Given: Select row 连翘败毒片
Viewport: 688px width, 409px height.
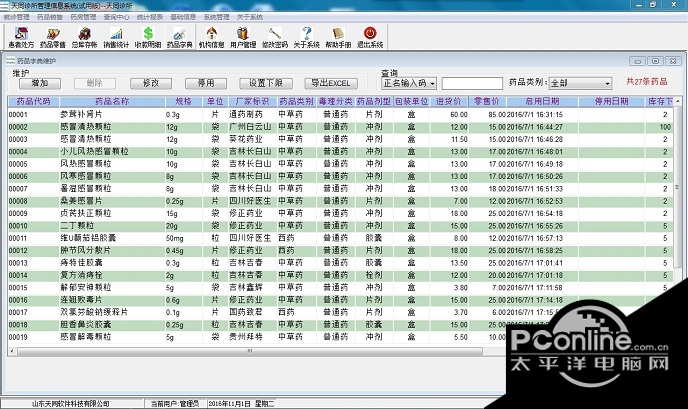Looking at the screenshot, I should click(x=340, y=300).
